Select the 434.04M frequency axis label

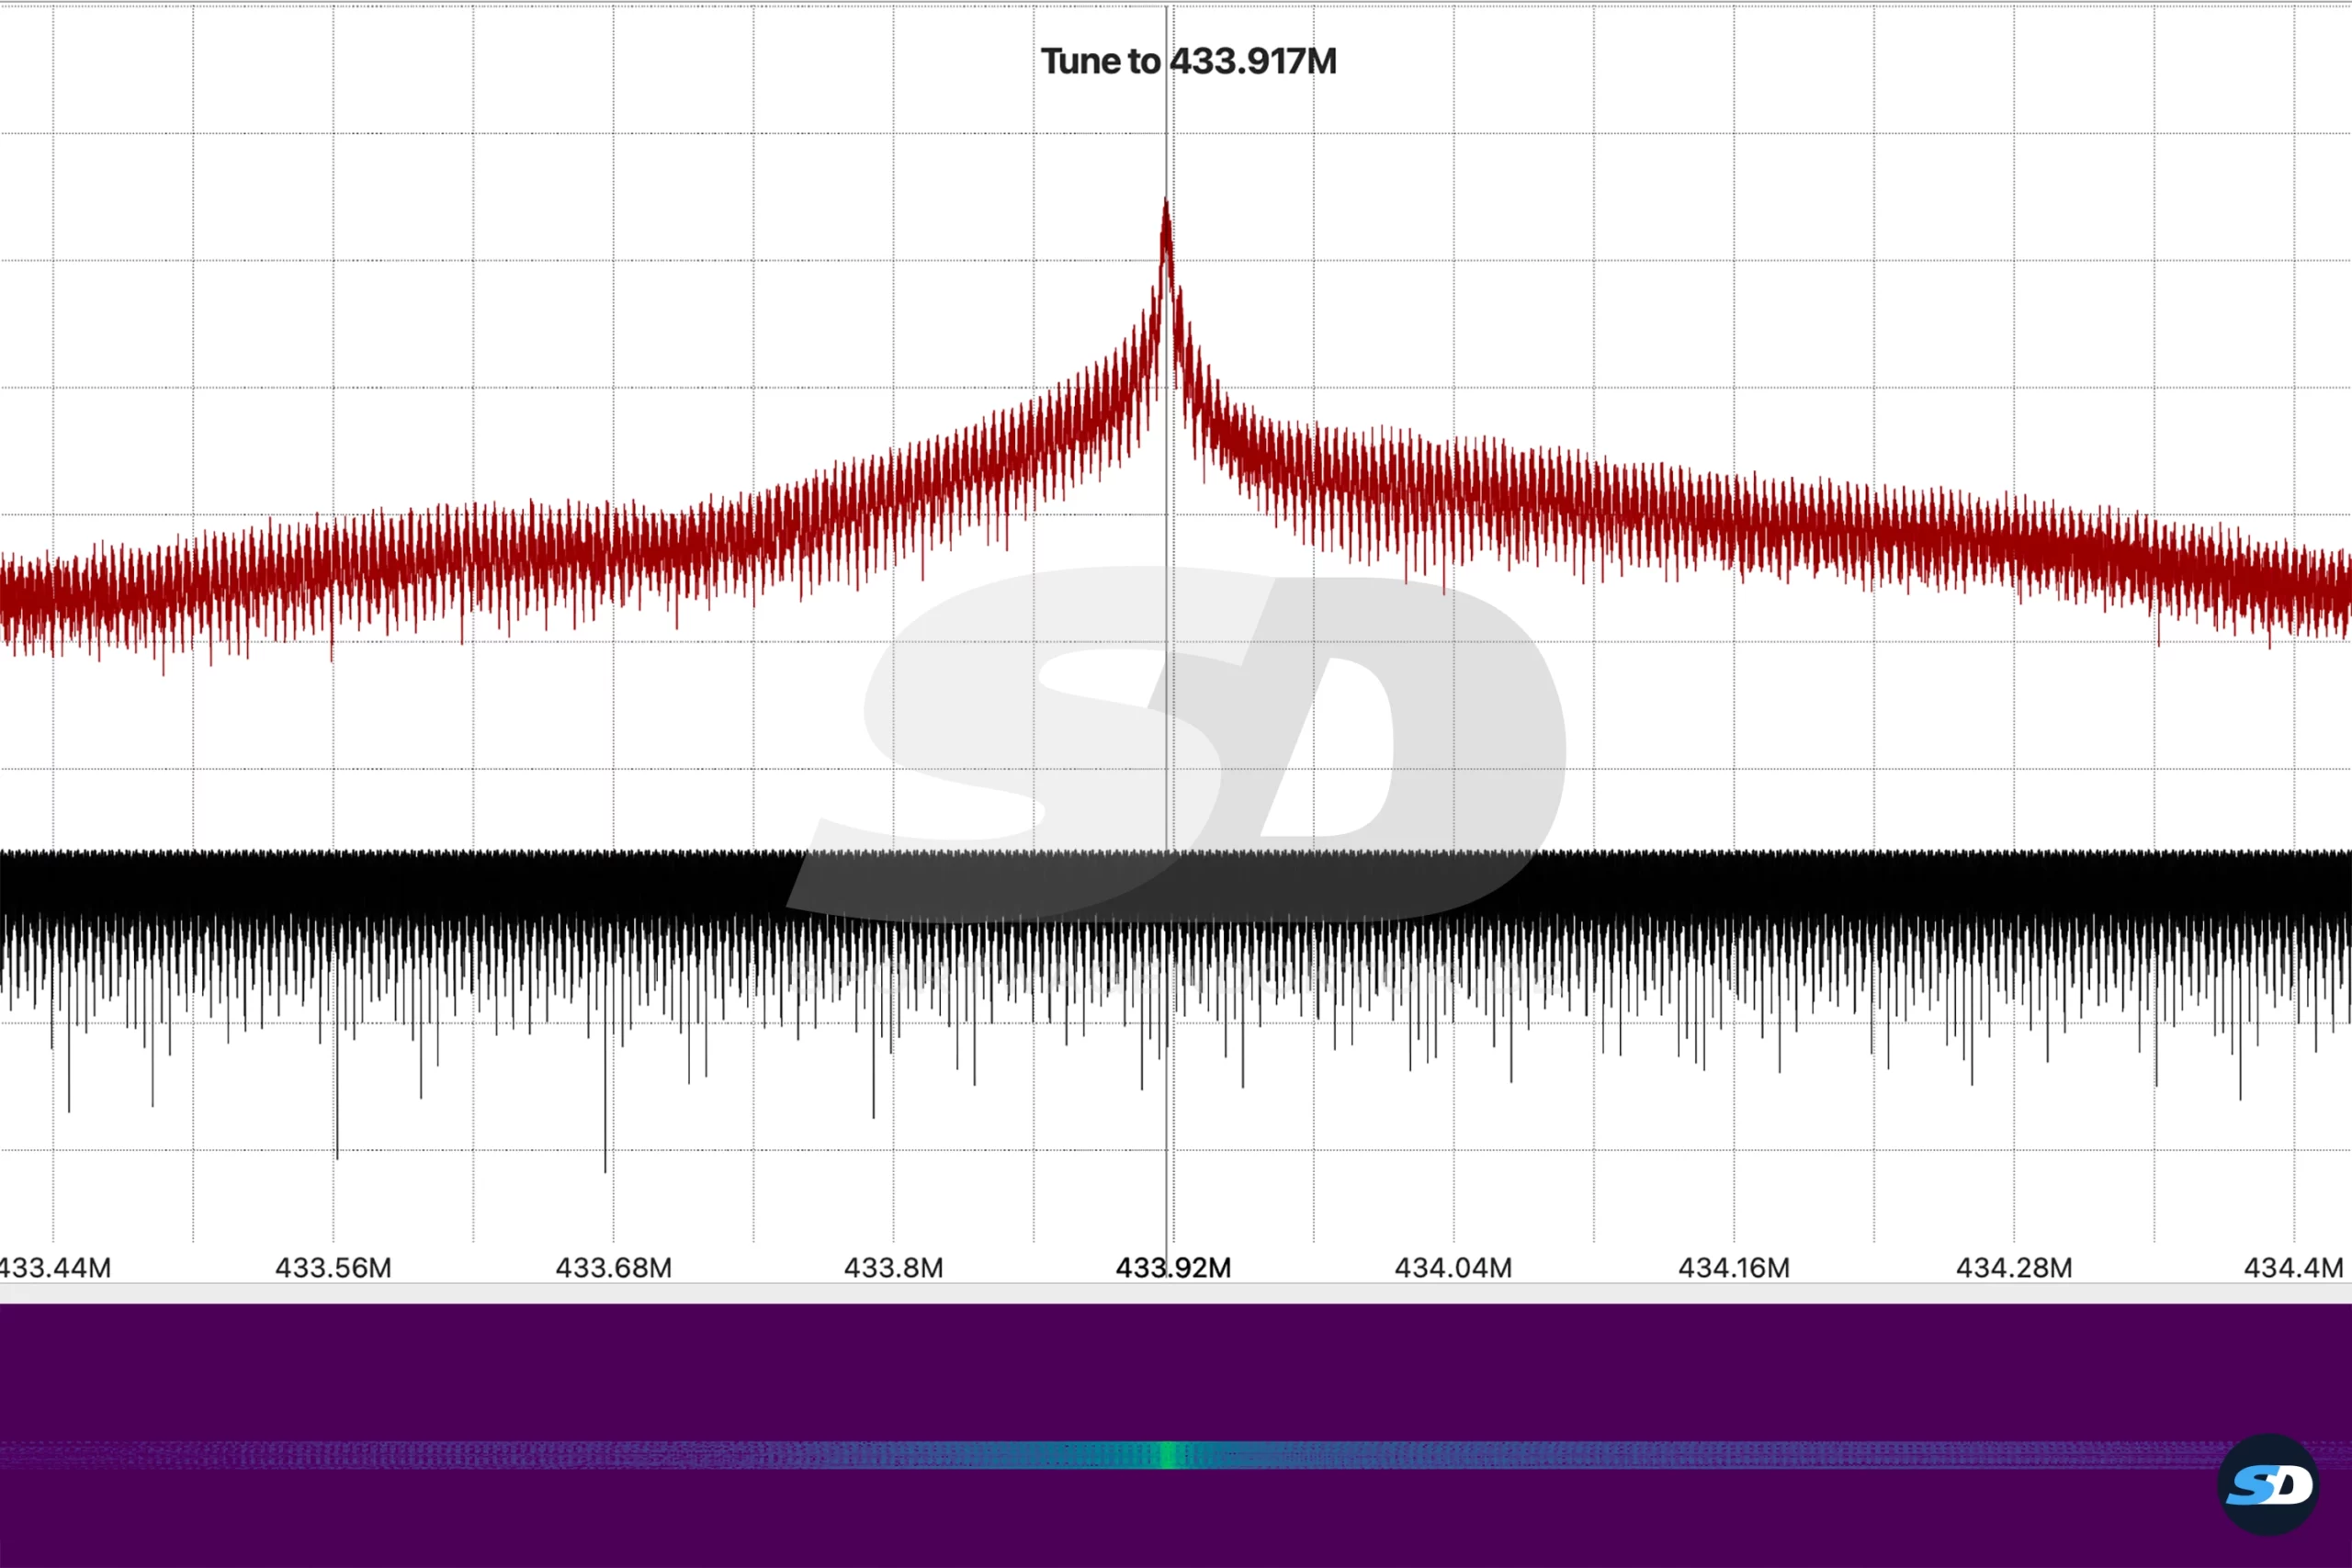coord(1453,1268)
